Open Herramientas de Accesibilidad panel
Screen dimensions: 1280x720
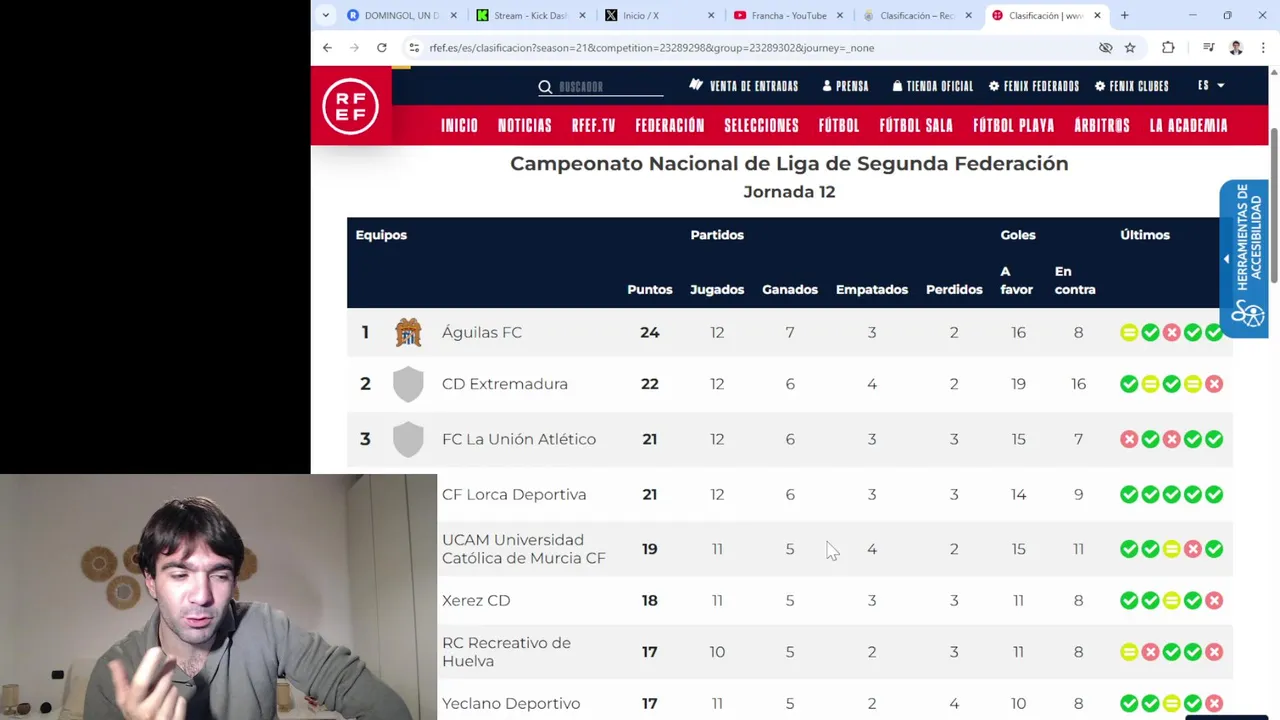(1243, 259)
